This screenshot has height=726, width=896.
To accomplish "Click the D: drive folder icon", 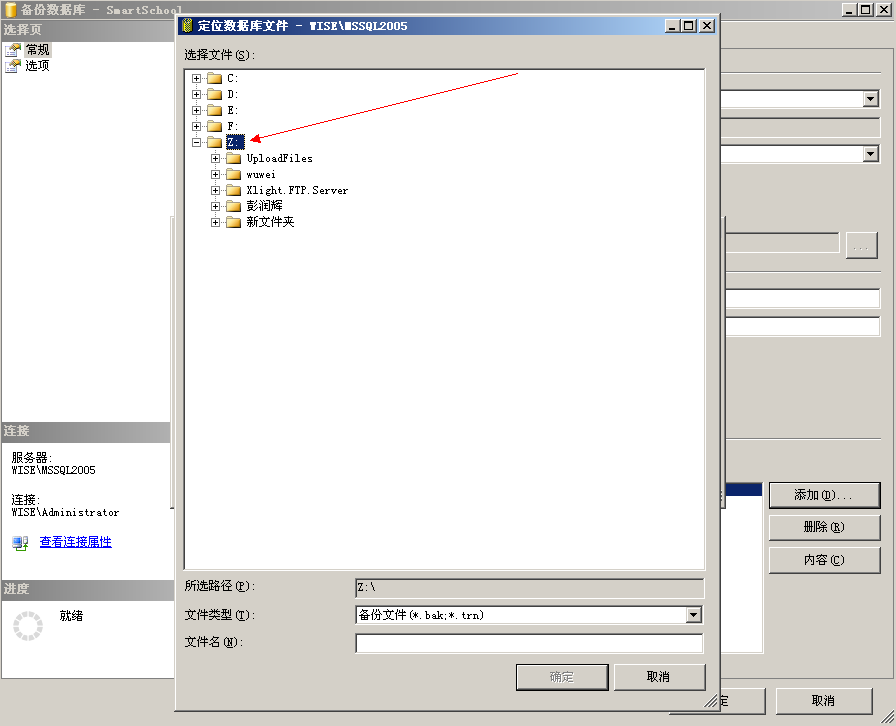I will click(214, 94).
